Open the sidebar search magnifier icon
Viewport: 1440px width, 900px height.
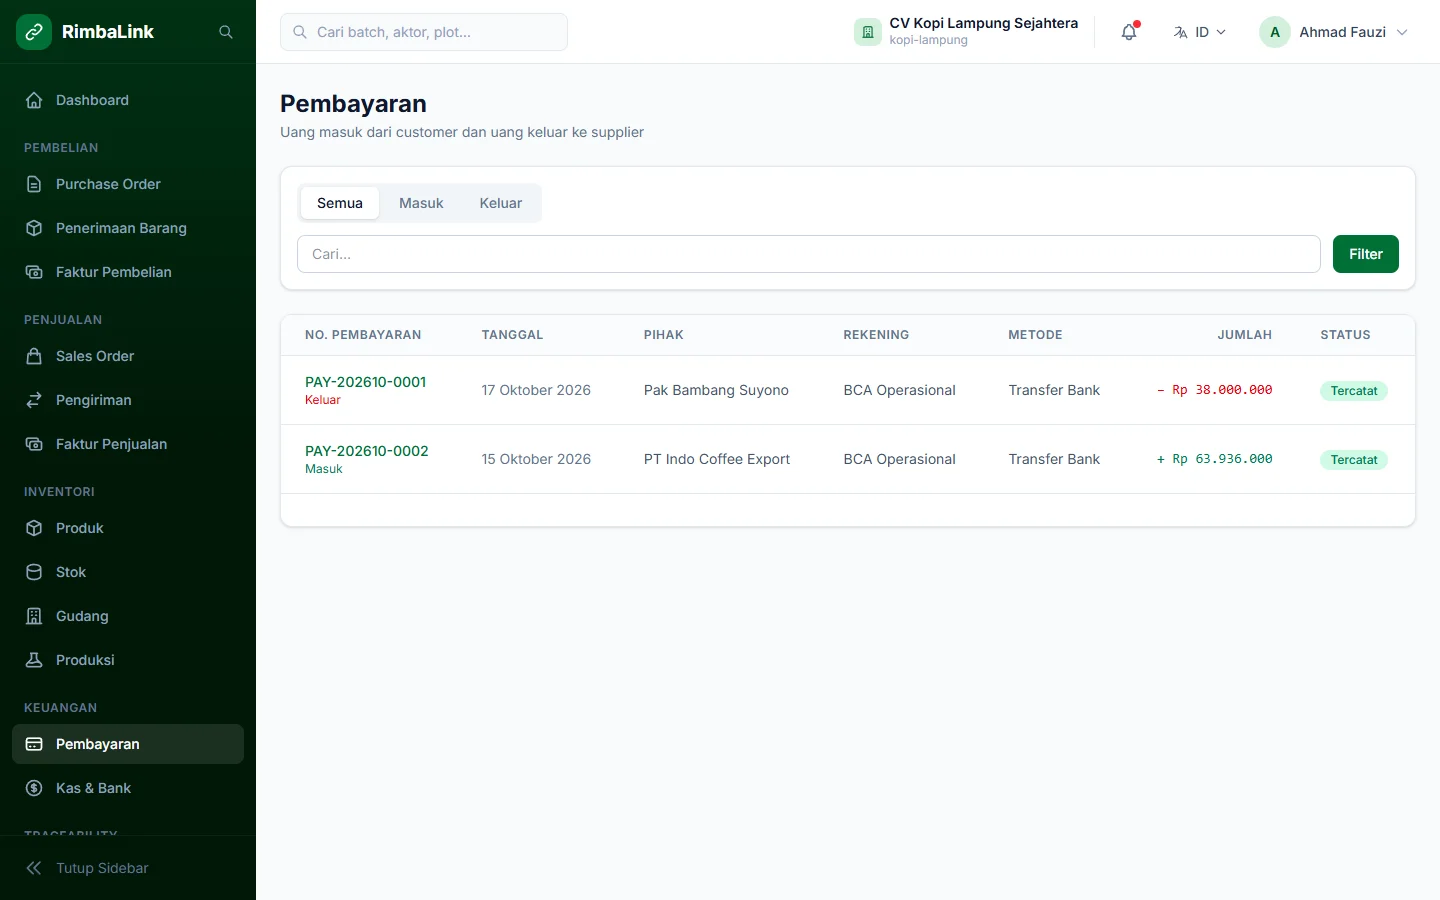[226, 32]
